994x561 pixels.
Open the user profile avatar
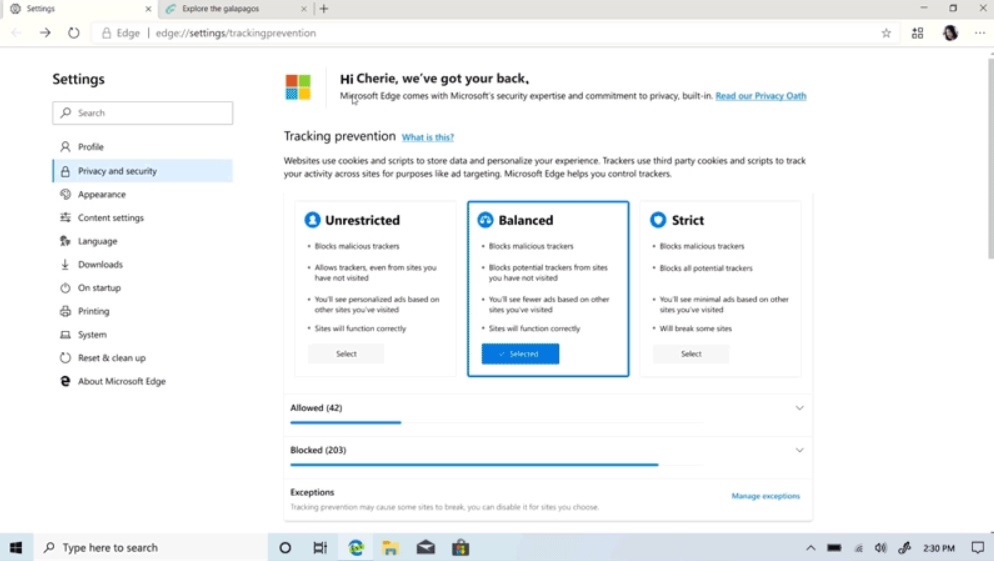[x=950, y=33]
